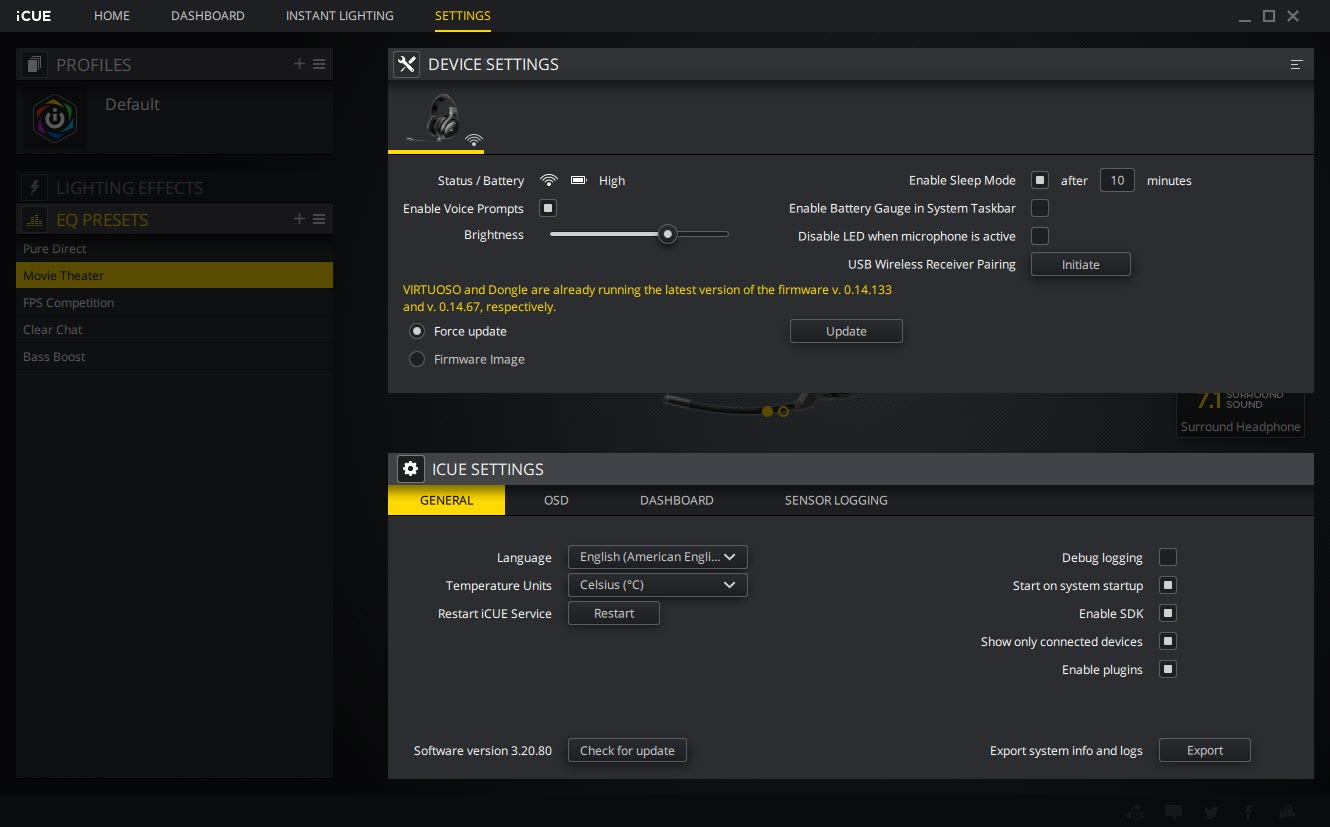
Task: Open the Profiles hamburger menu
Action: (319, 64)
